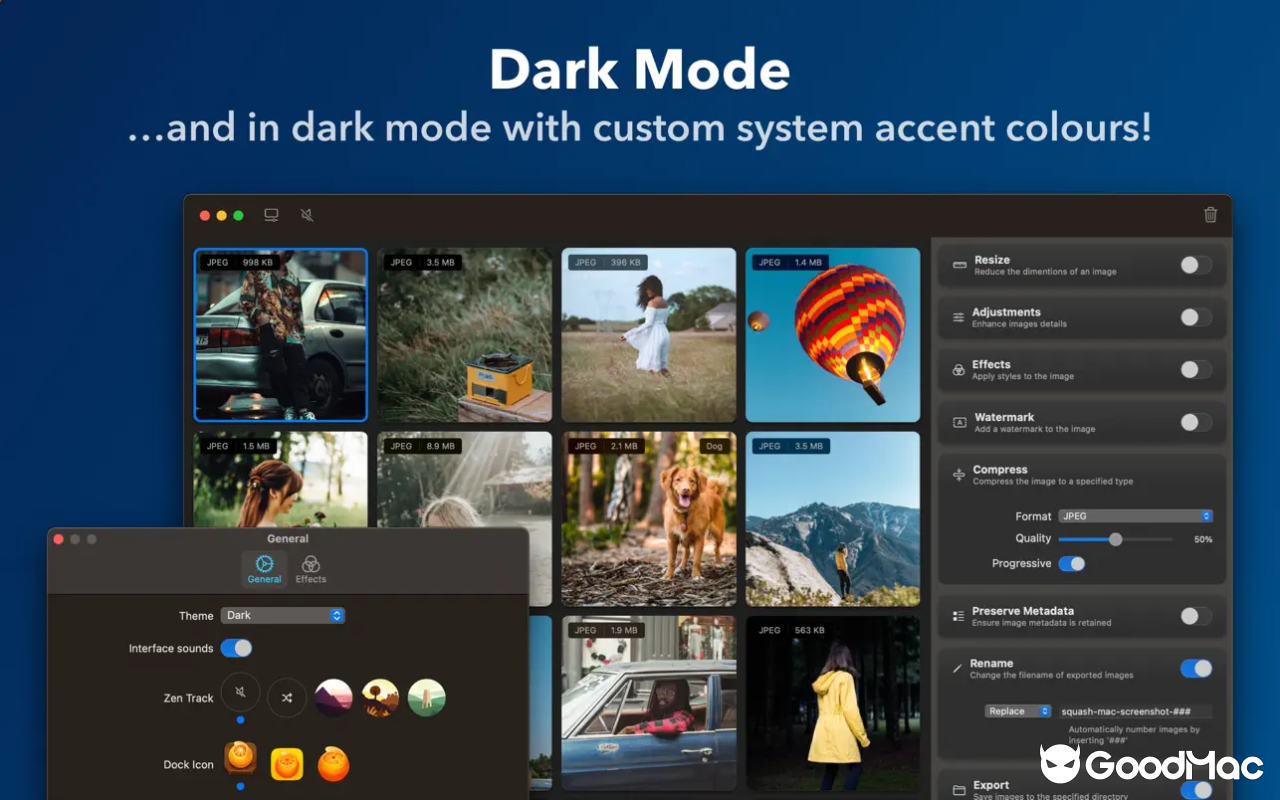The image size is (1280, 800).
Task: Pick the yellow square Dock Icon
Action: coord(287,765)
